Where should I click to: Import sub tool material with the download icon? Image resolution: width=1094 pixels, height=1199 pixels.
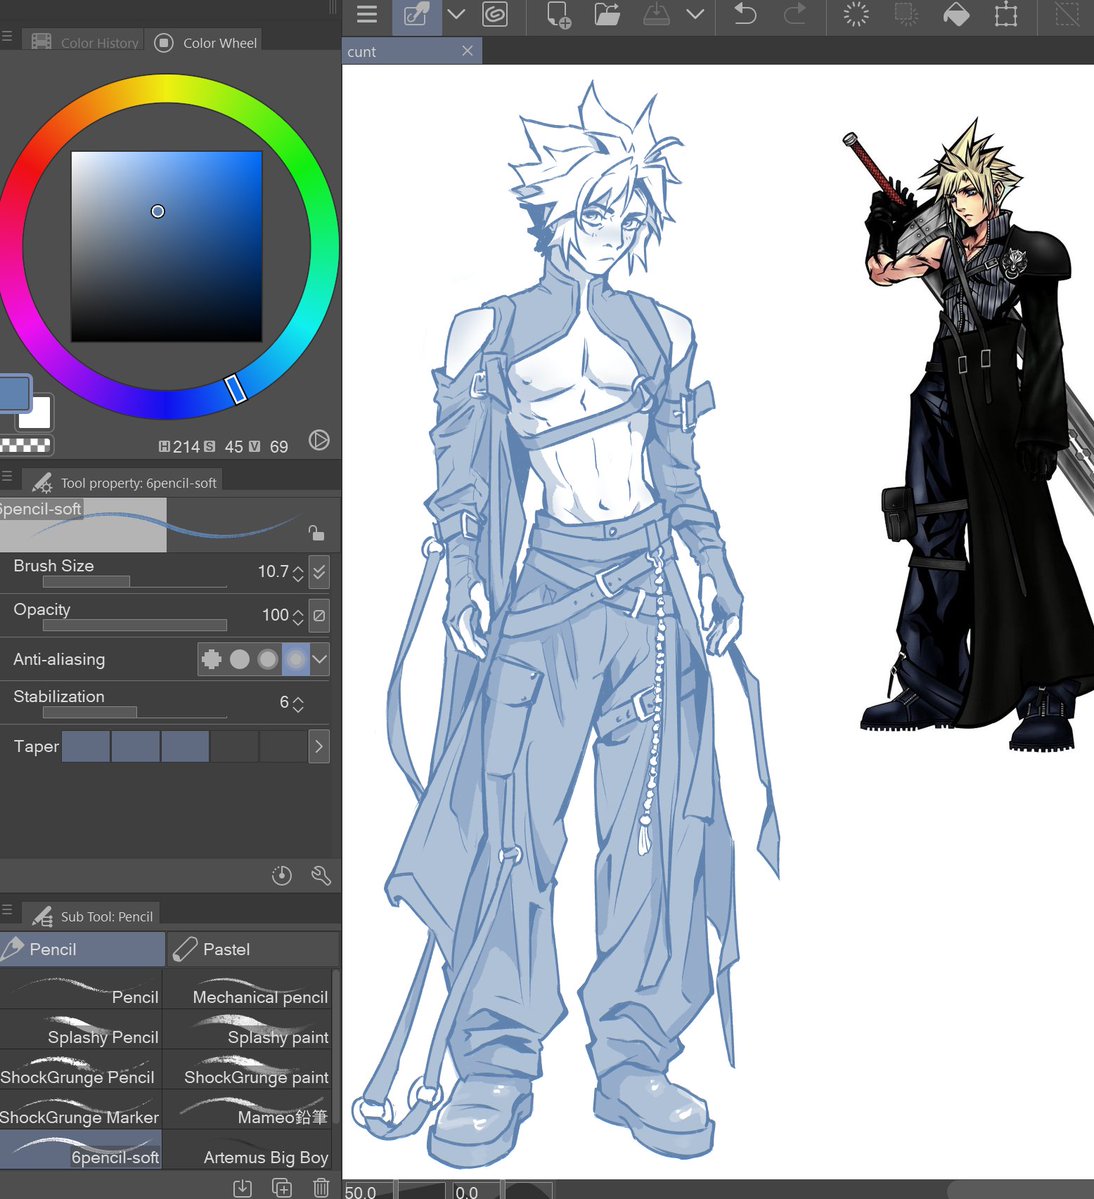click(242, 1188)
